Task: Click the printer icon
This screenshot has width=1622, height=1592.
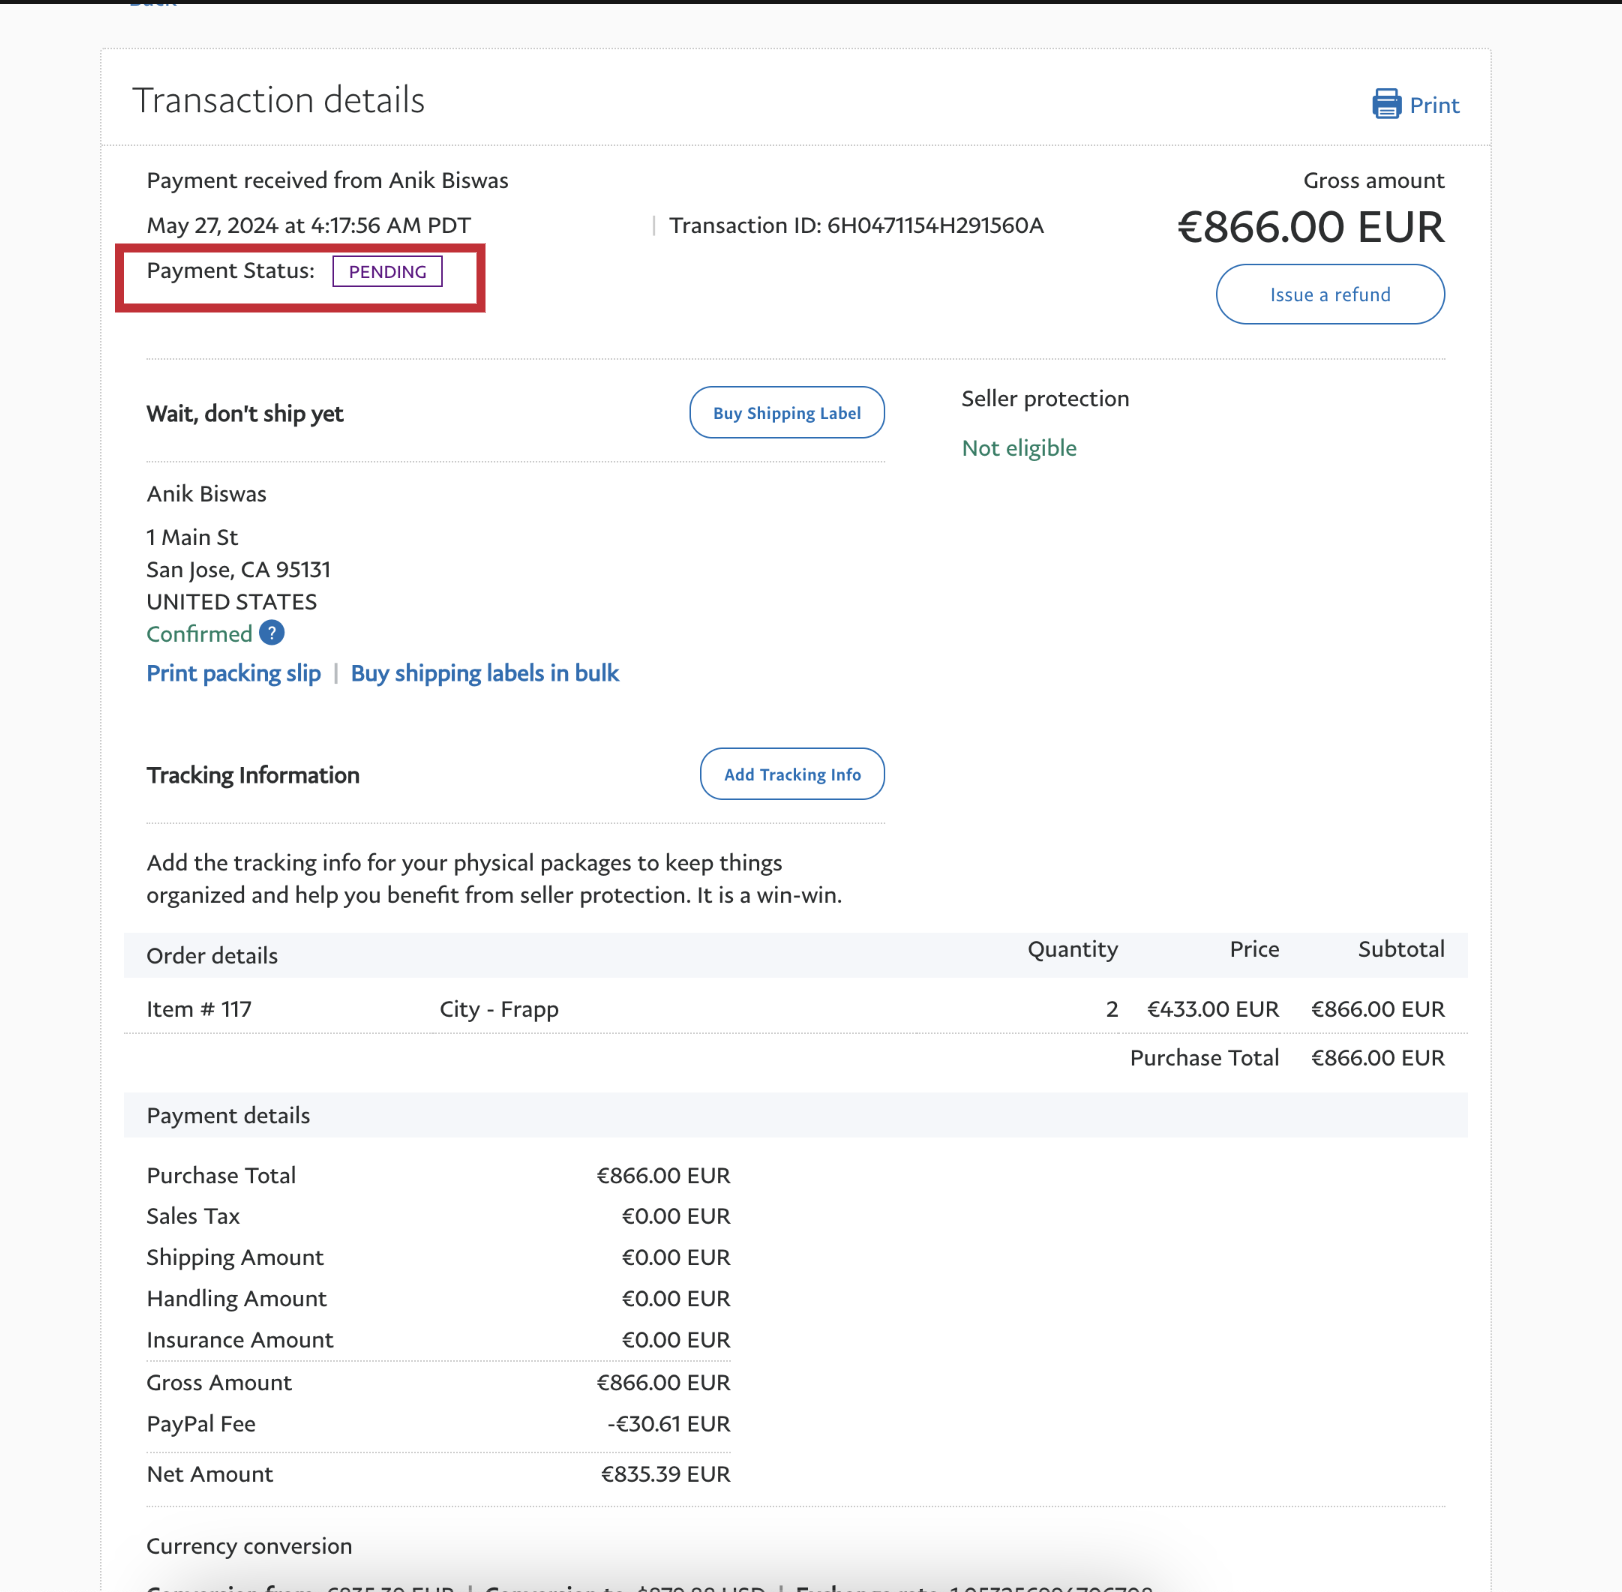Action: click(1386, 104)
